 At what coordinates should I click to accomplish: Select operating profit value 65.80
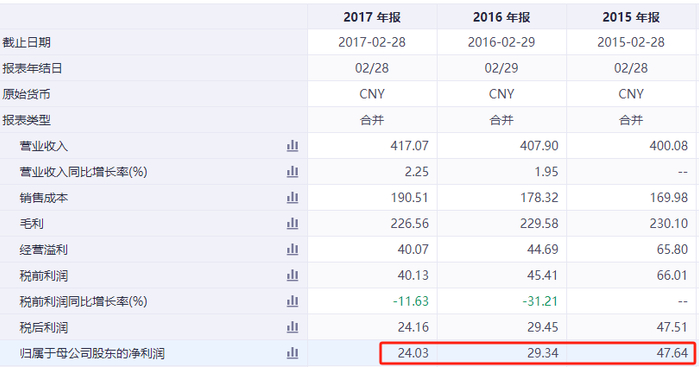coord(672,249)
